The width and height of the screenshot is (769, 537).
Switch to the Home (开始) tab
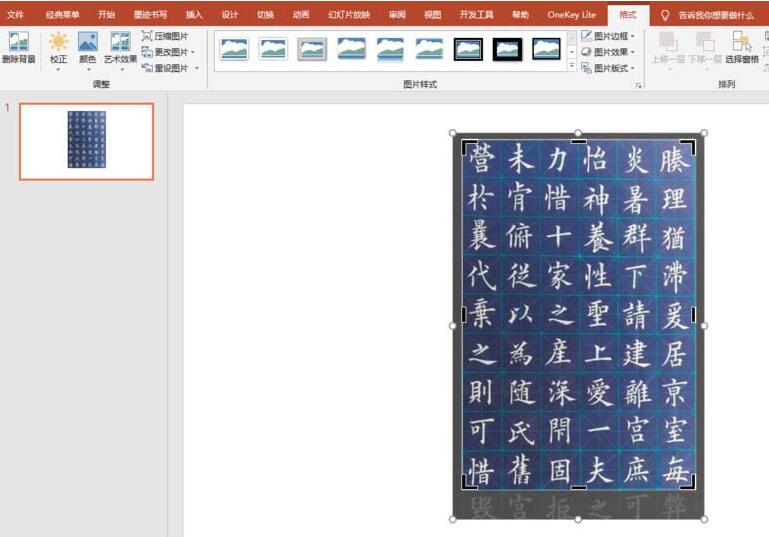click(106, 15)
